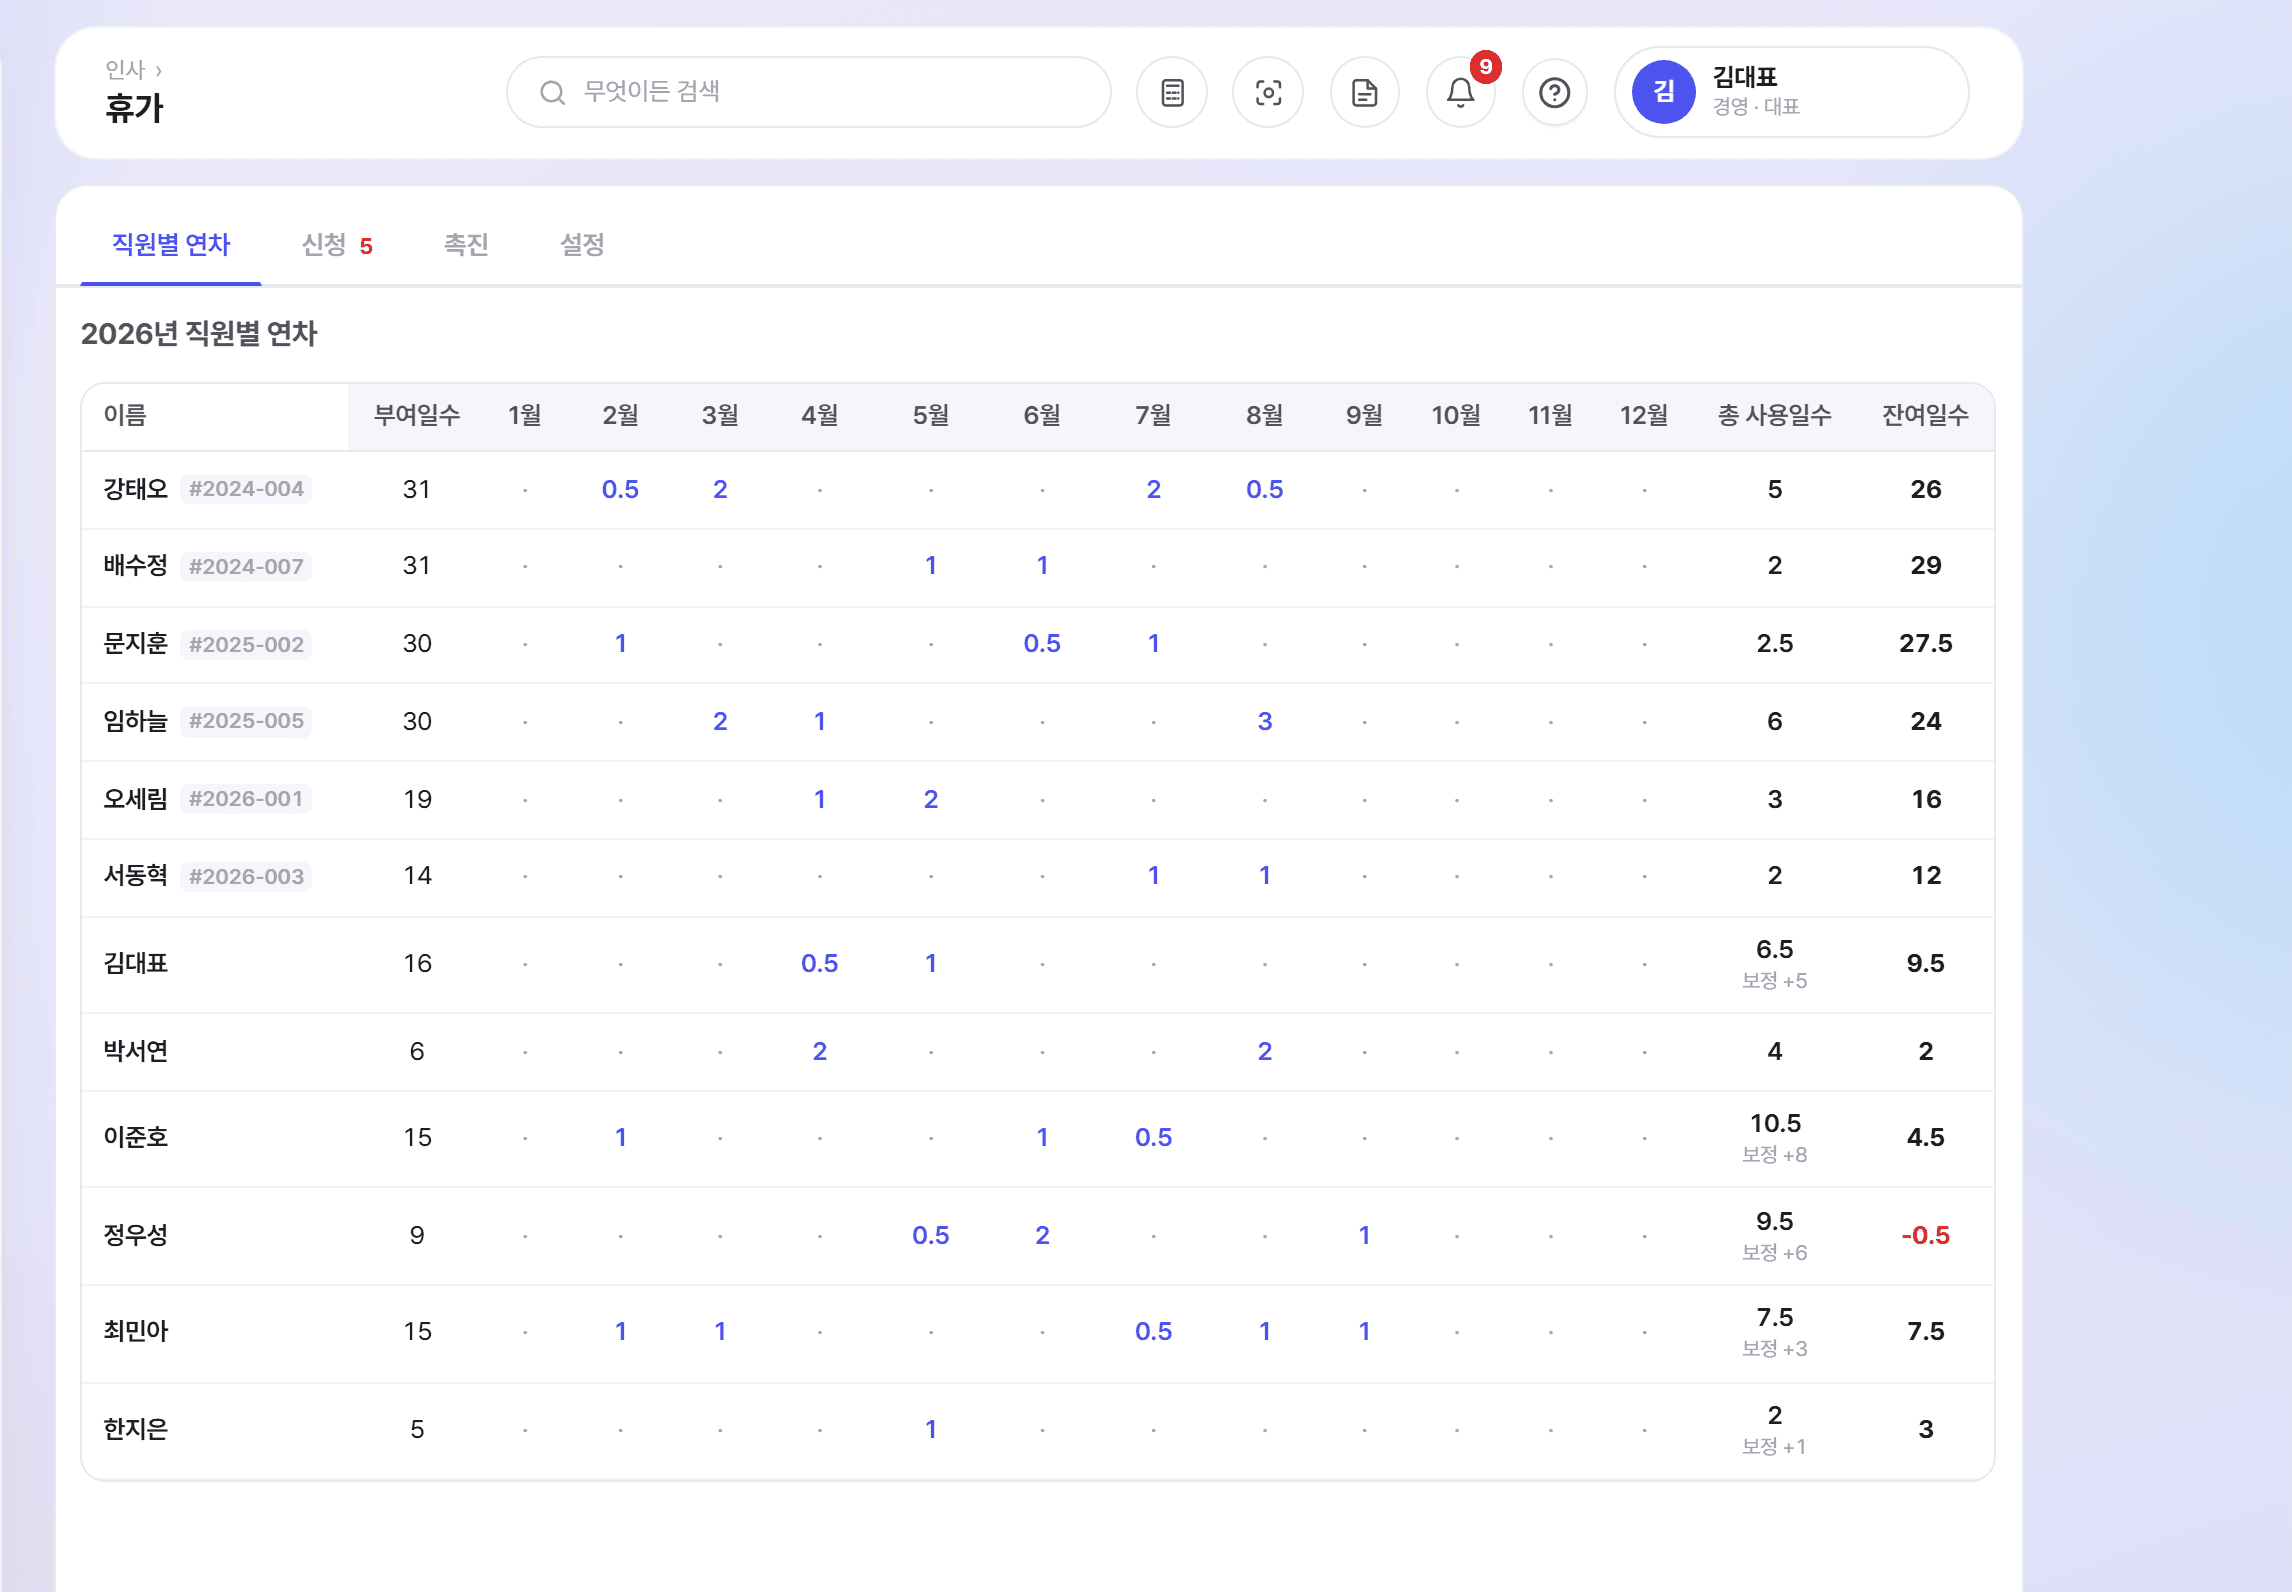The width and height of the screenshot is (2292, 1592).
Task: Select employee 한지은 in the table
Action: click(136, 1429)
